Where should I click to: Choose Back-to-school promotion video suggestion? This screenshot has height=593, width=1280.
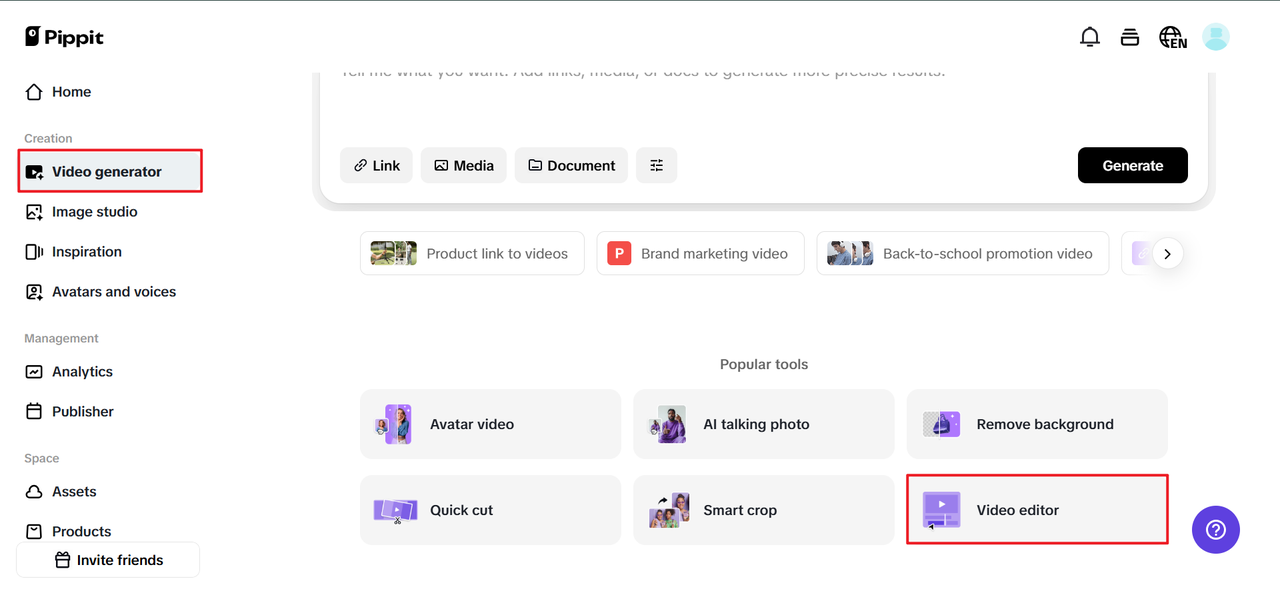(962, 254)
